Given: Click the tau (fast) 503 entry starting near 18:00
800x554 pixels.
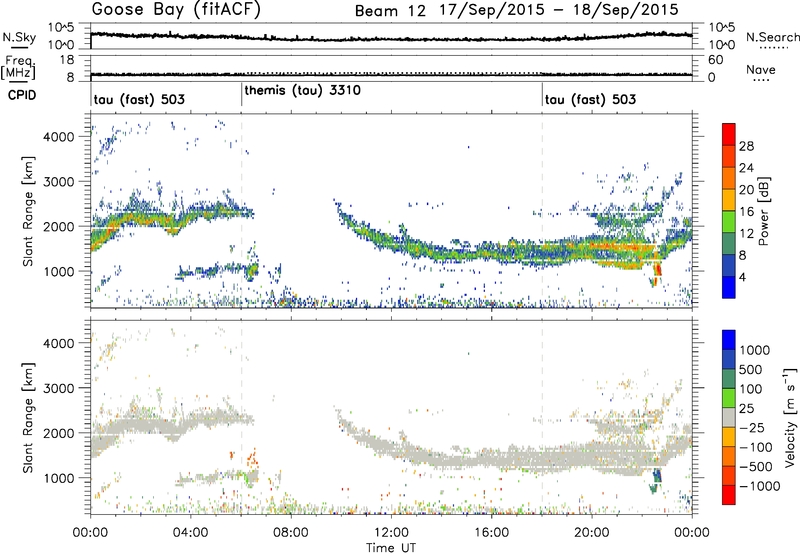Looking at the screenshot, I should 590,99.
